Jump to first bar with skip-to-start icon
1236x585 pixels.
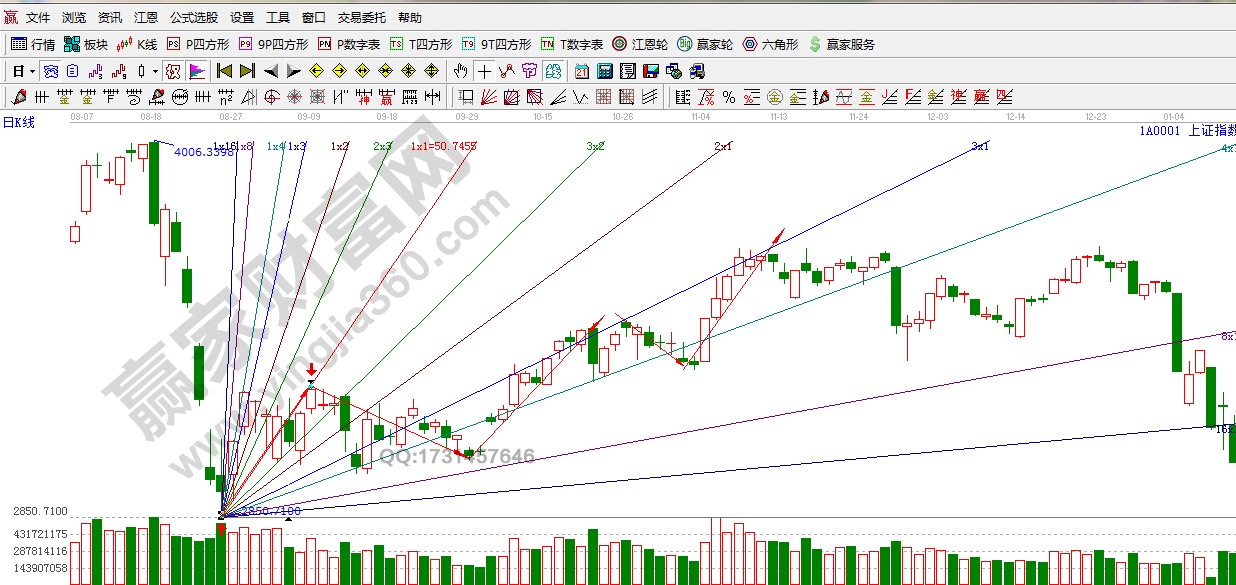[224, 71]
